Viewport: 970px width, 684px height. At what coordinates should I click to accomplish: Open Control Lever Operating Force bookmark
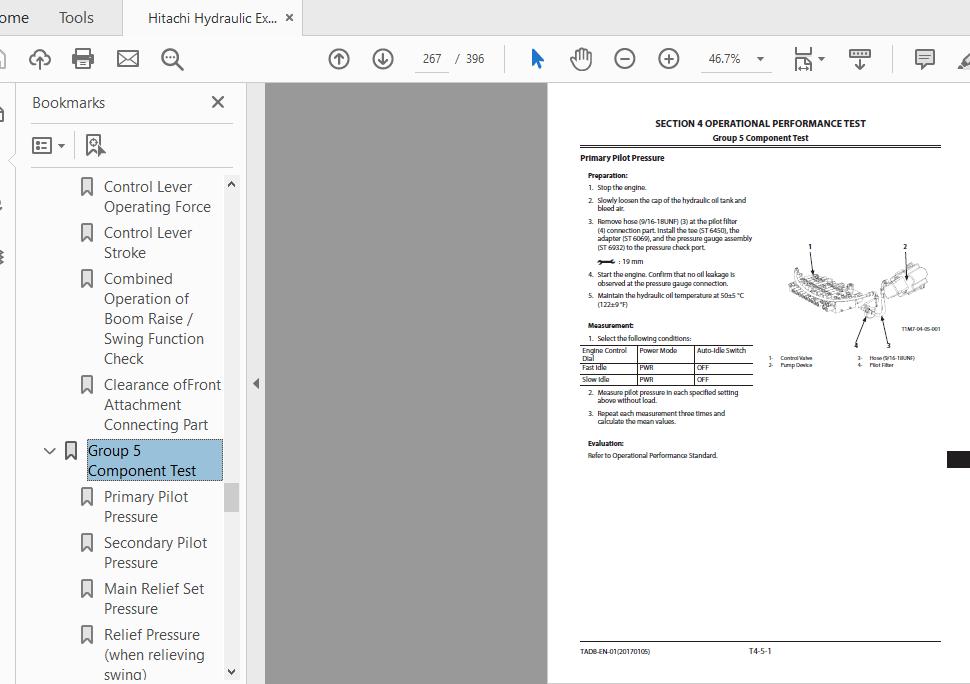pyautogui.click(x=157, y=197)
